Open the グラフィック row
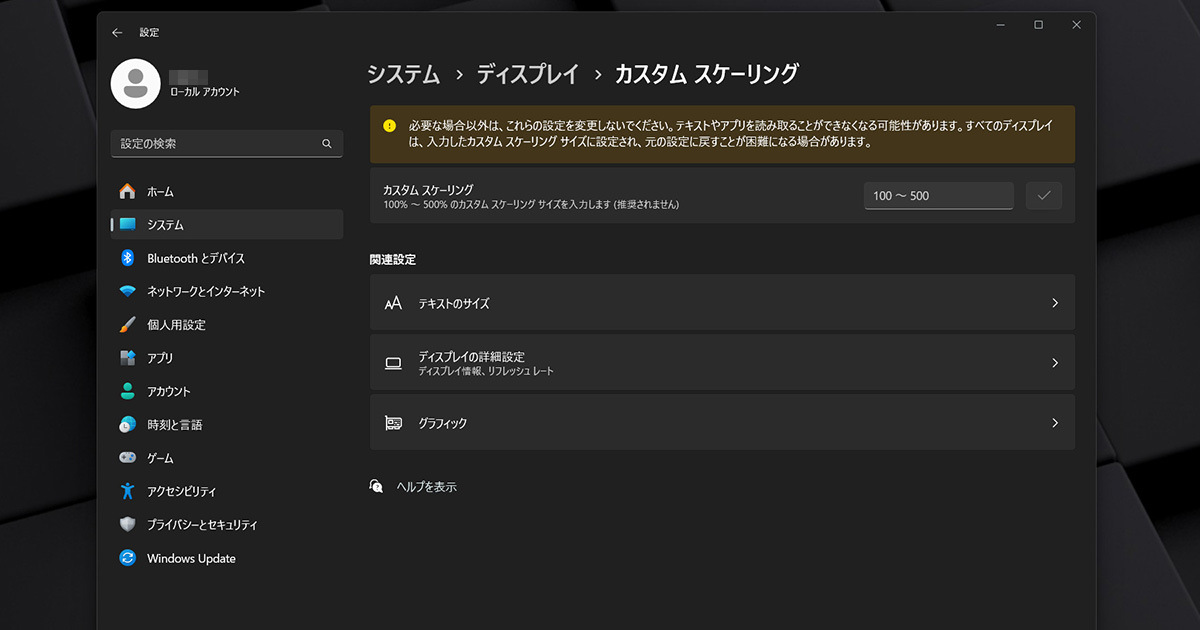 (722, 423)
